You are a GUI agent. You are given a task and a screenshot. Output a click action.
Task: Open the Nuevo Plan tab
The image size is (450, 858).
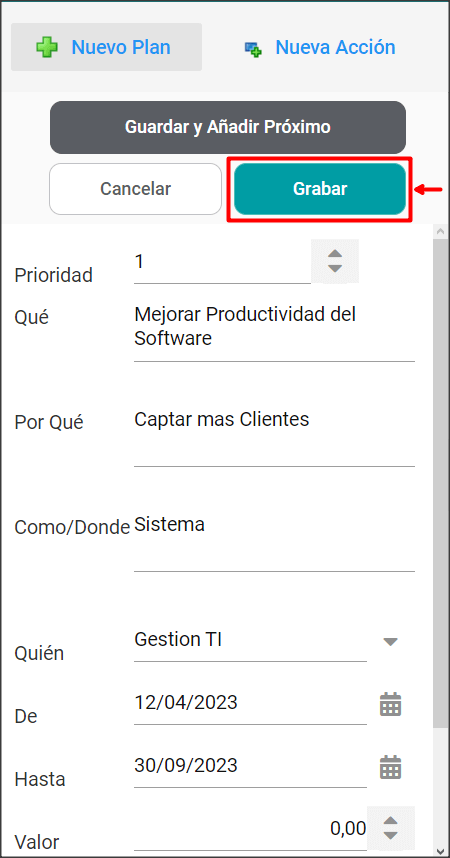[106, 47]
